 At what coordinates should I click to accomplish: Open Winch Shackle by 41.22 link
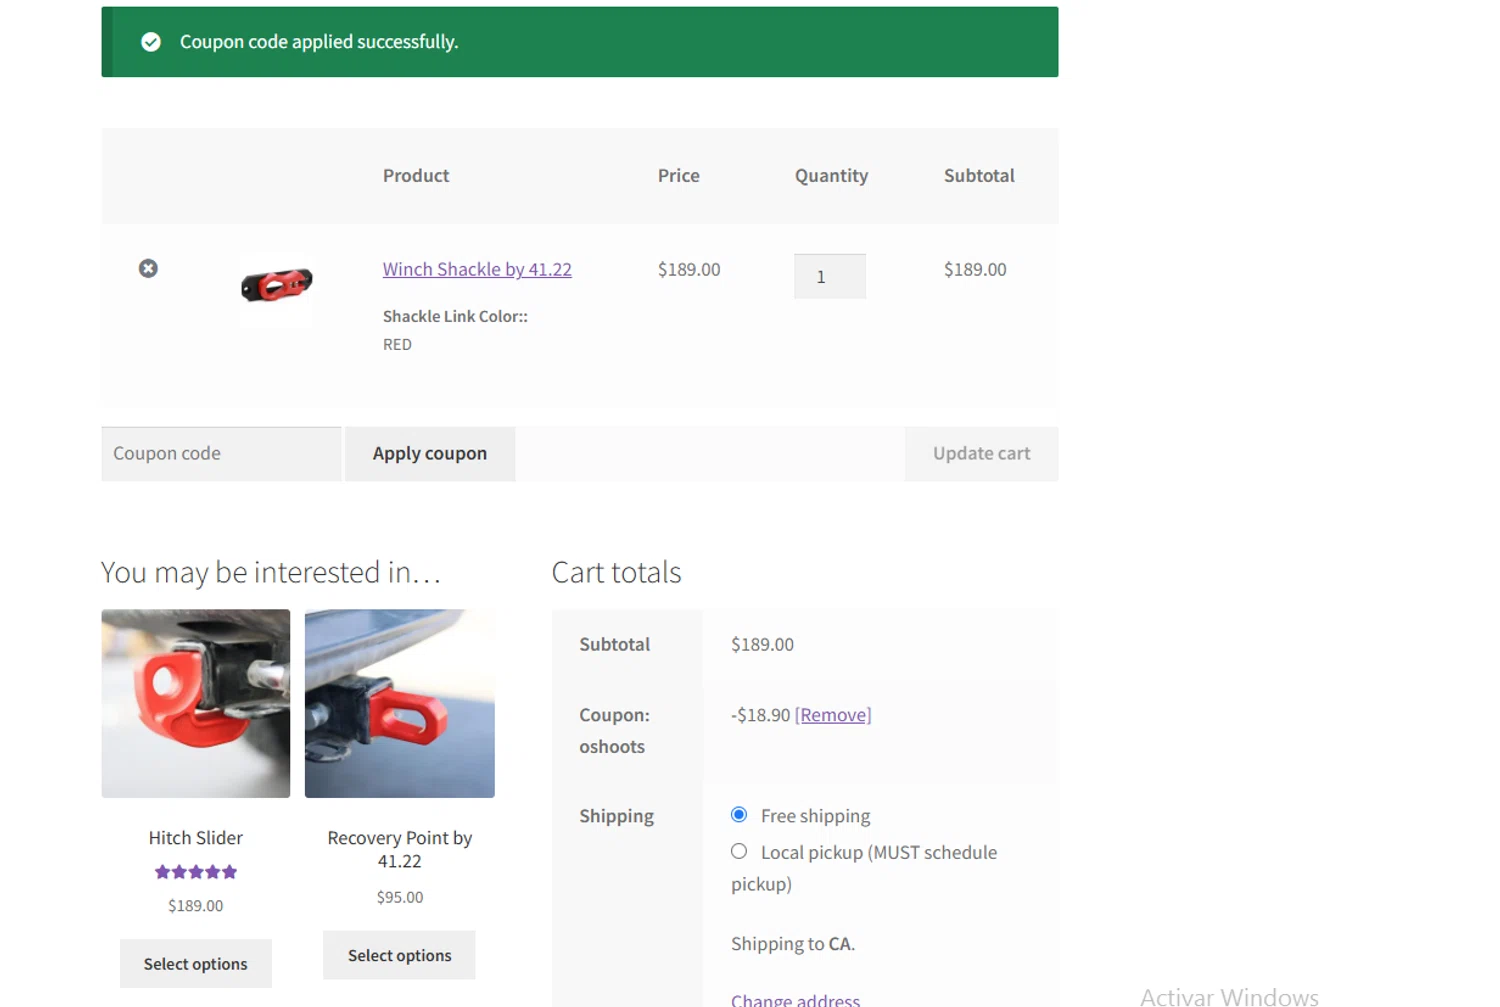(477, 269)
